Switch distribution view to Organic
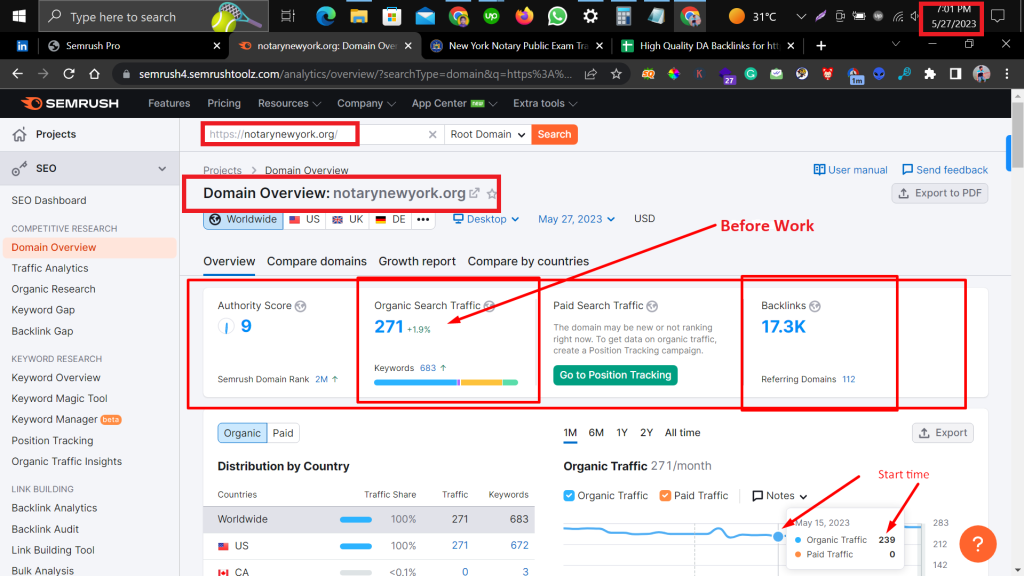Viewport: 1024px width, 576px height. (x=242, y=433)
